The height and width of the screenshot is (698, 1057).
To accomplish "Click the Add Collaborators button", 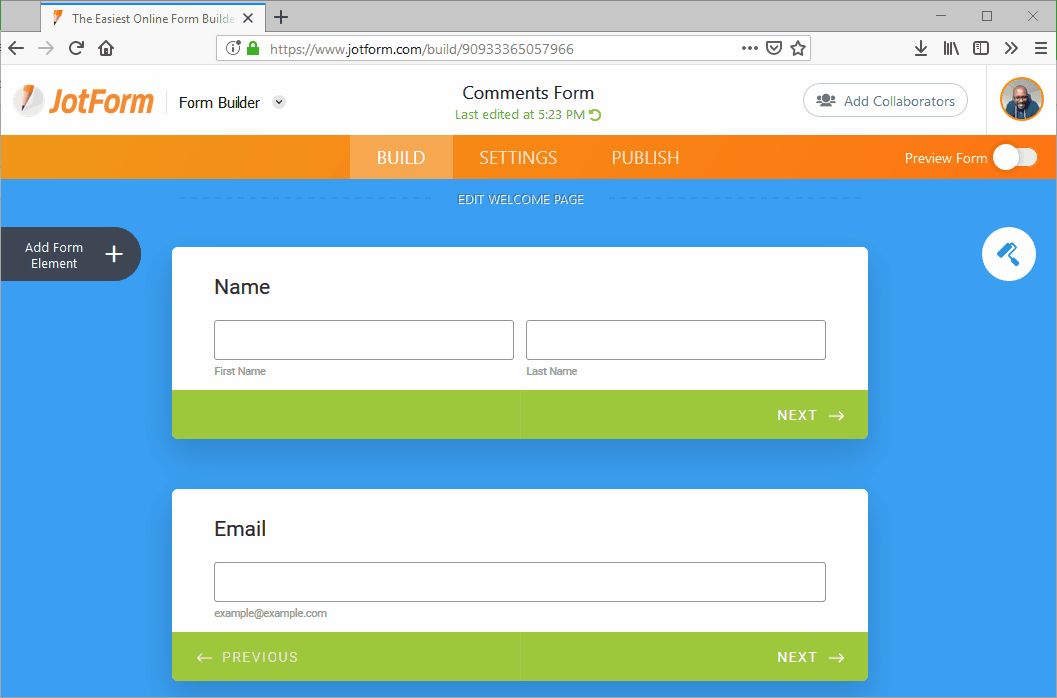I will [885, 101].
